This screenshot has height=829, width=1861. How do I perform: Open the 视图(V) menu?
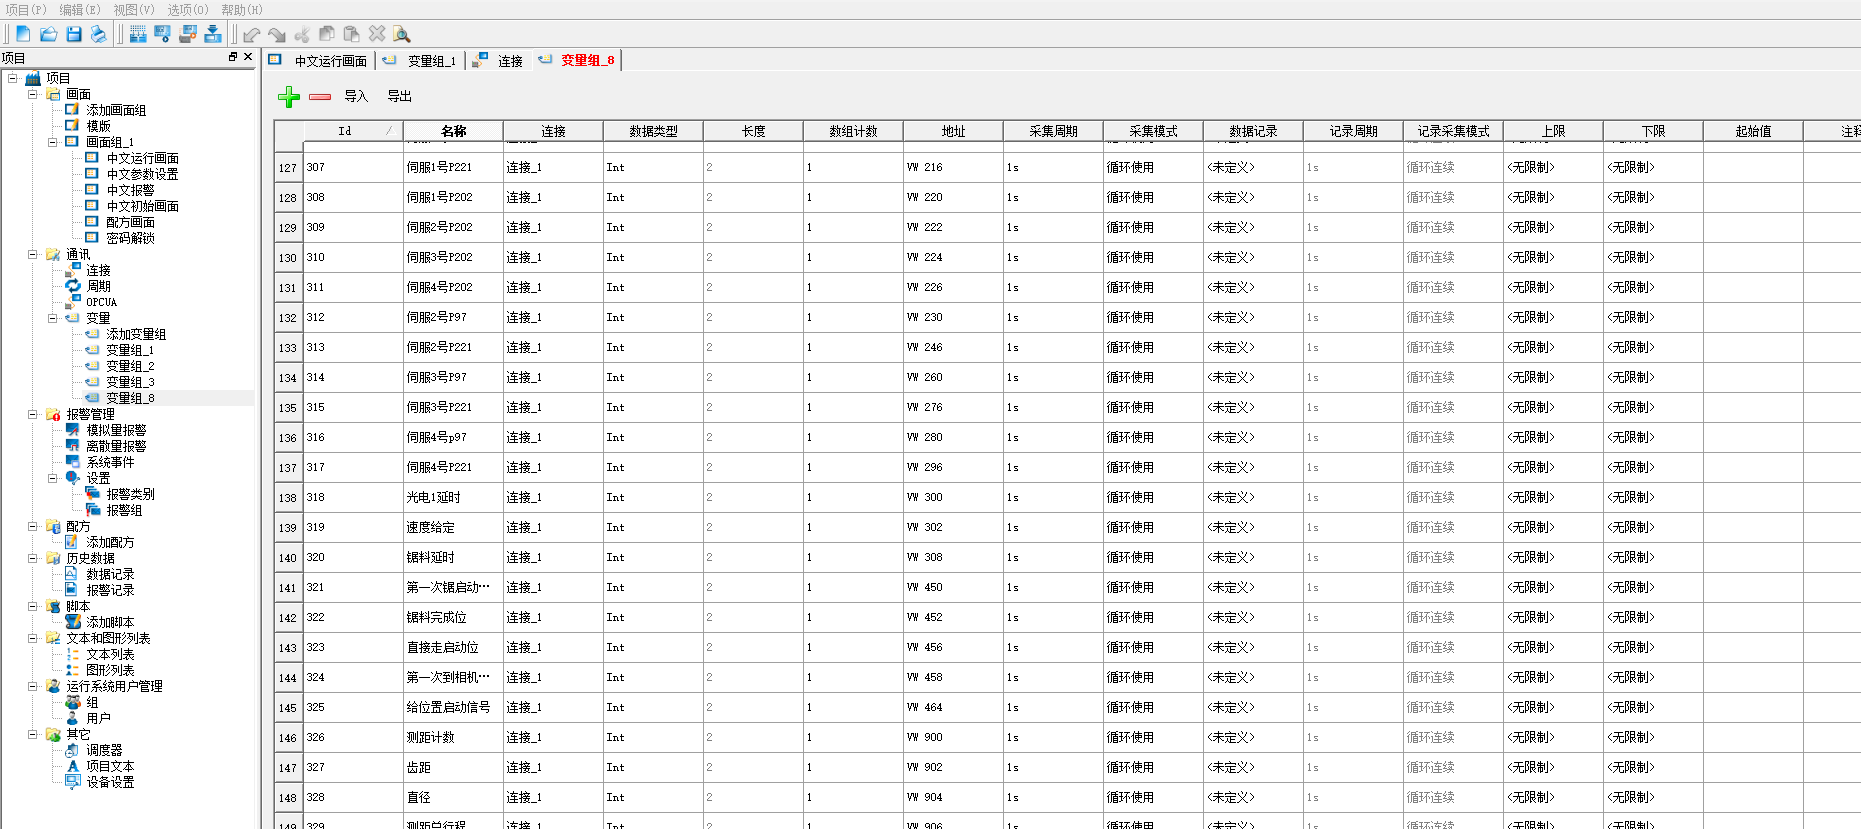click(134, 10)
